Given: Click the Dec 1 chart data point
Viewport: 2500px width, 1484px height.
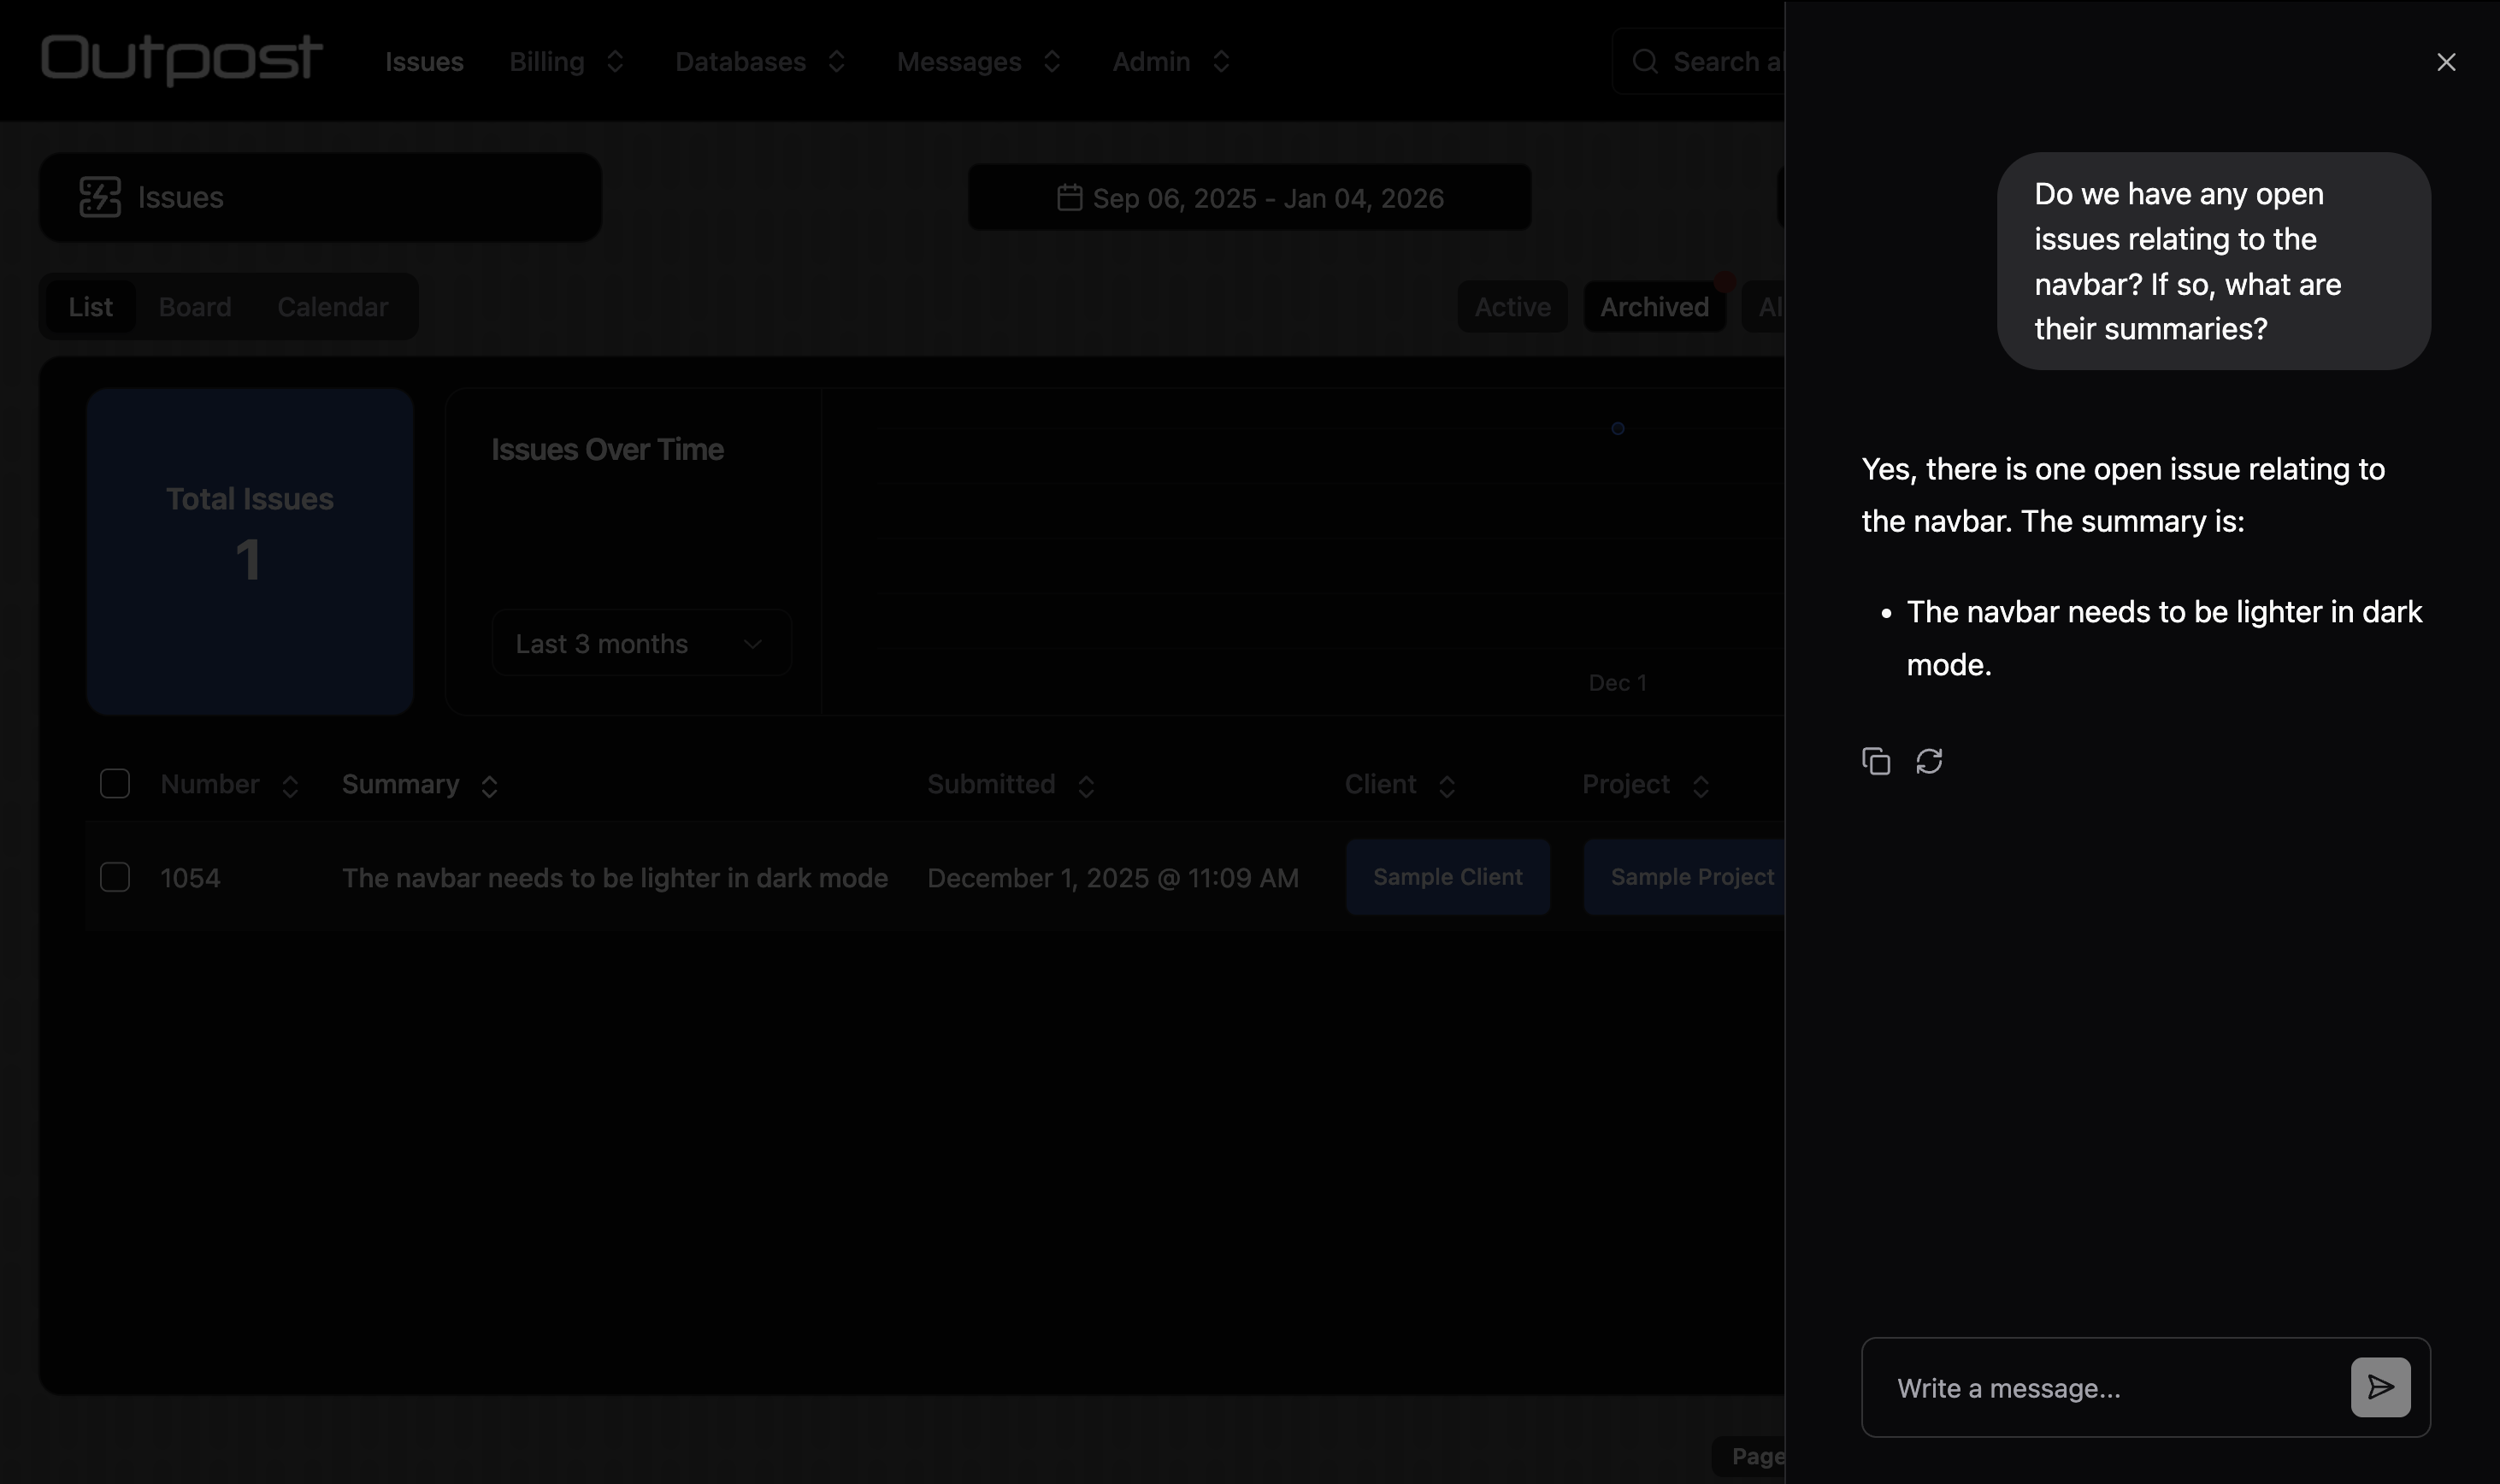Looking at the screenshot, I should pyautogui.click(x=1617, y=429).
